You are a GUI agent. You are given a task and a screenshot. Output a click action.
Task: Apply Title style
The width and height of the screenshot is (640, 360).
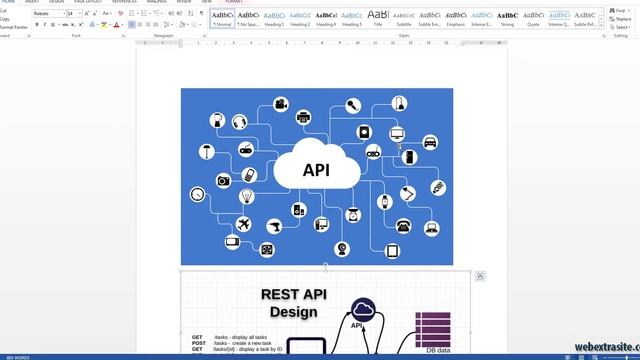(378, 19)
